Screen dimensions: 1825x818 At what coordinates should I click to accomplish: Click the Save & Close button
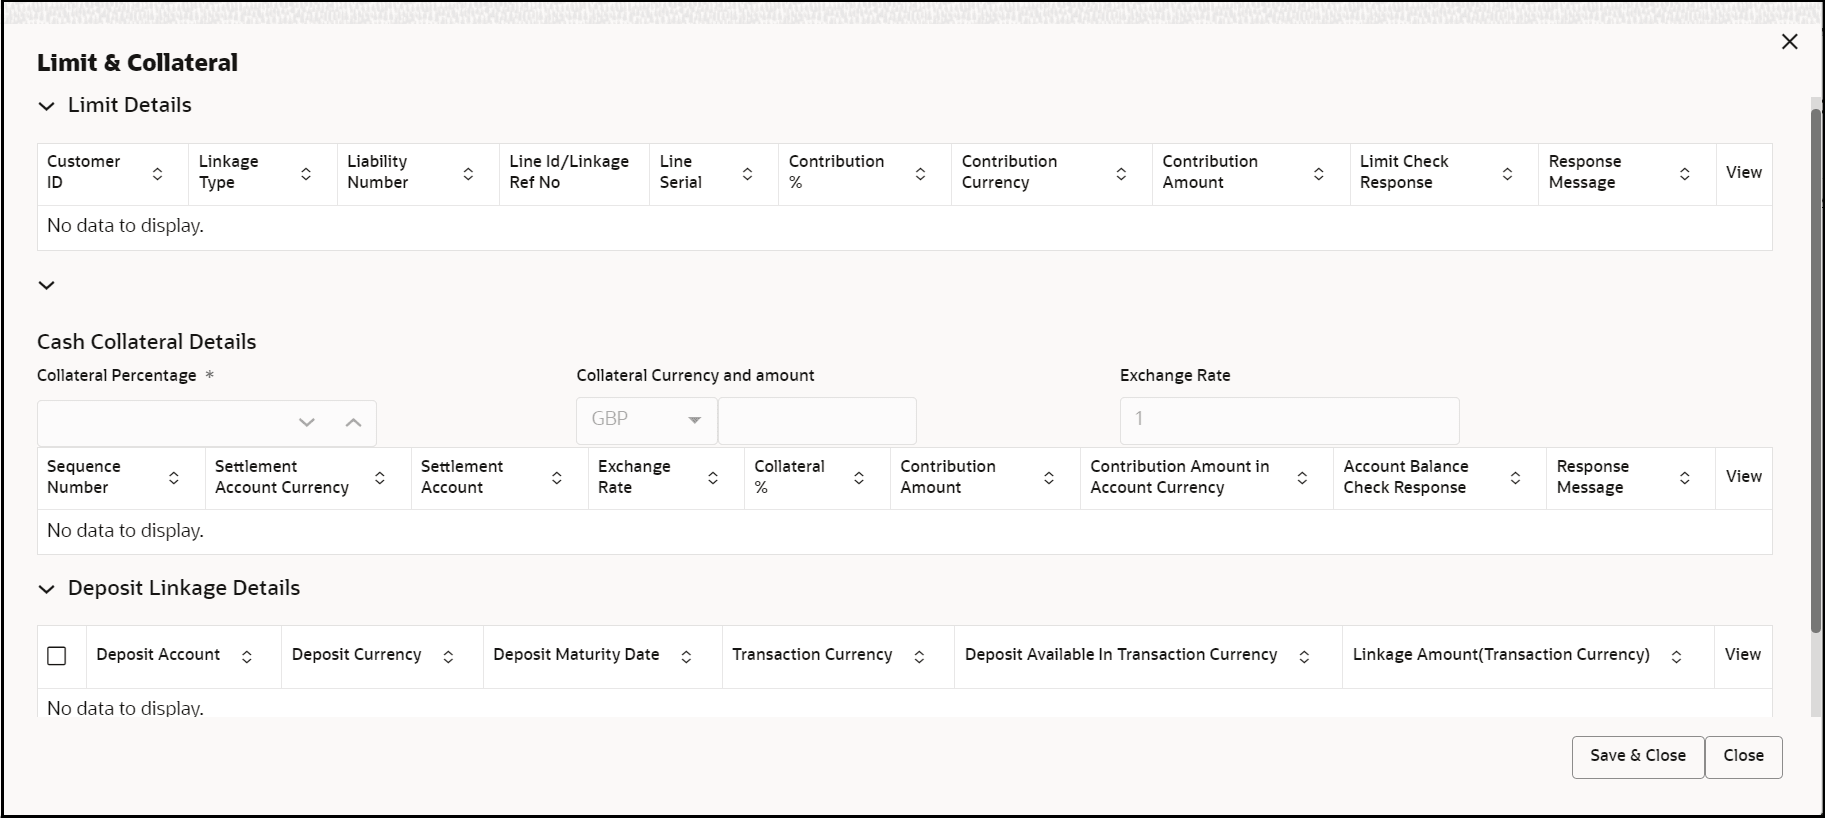point(1637,756)
